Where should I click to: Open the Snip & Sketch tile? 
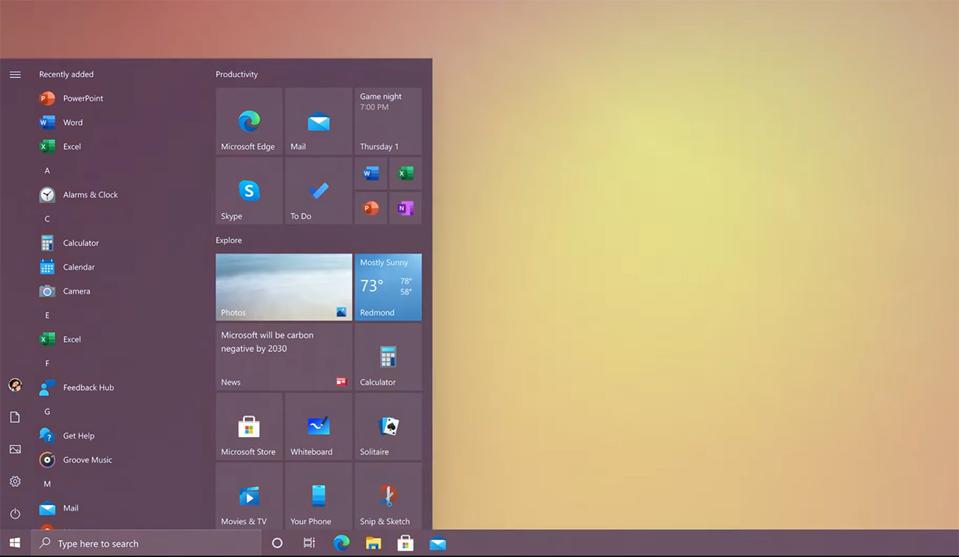coord(388,496)
